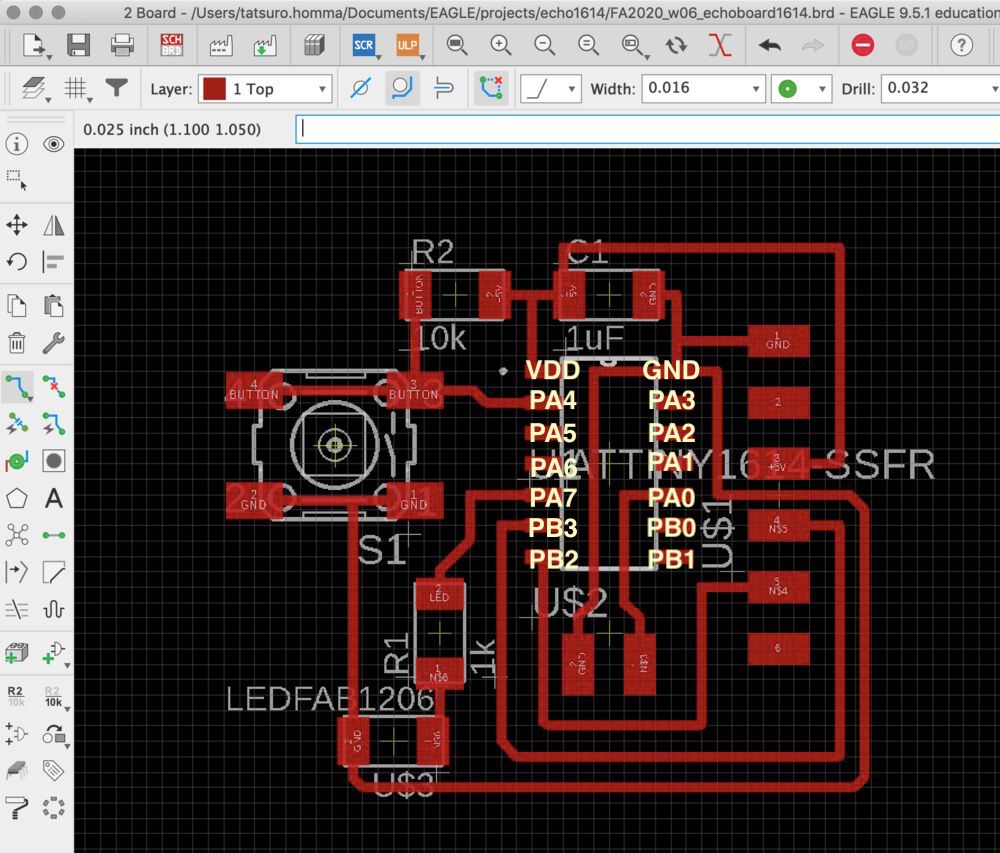Click the Drill field showing 0.032
This screenshot has width=1000, height=853.
(x=941, y=89)
